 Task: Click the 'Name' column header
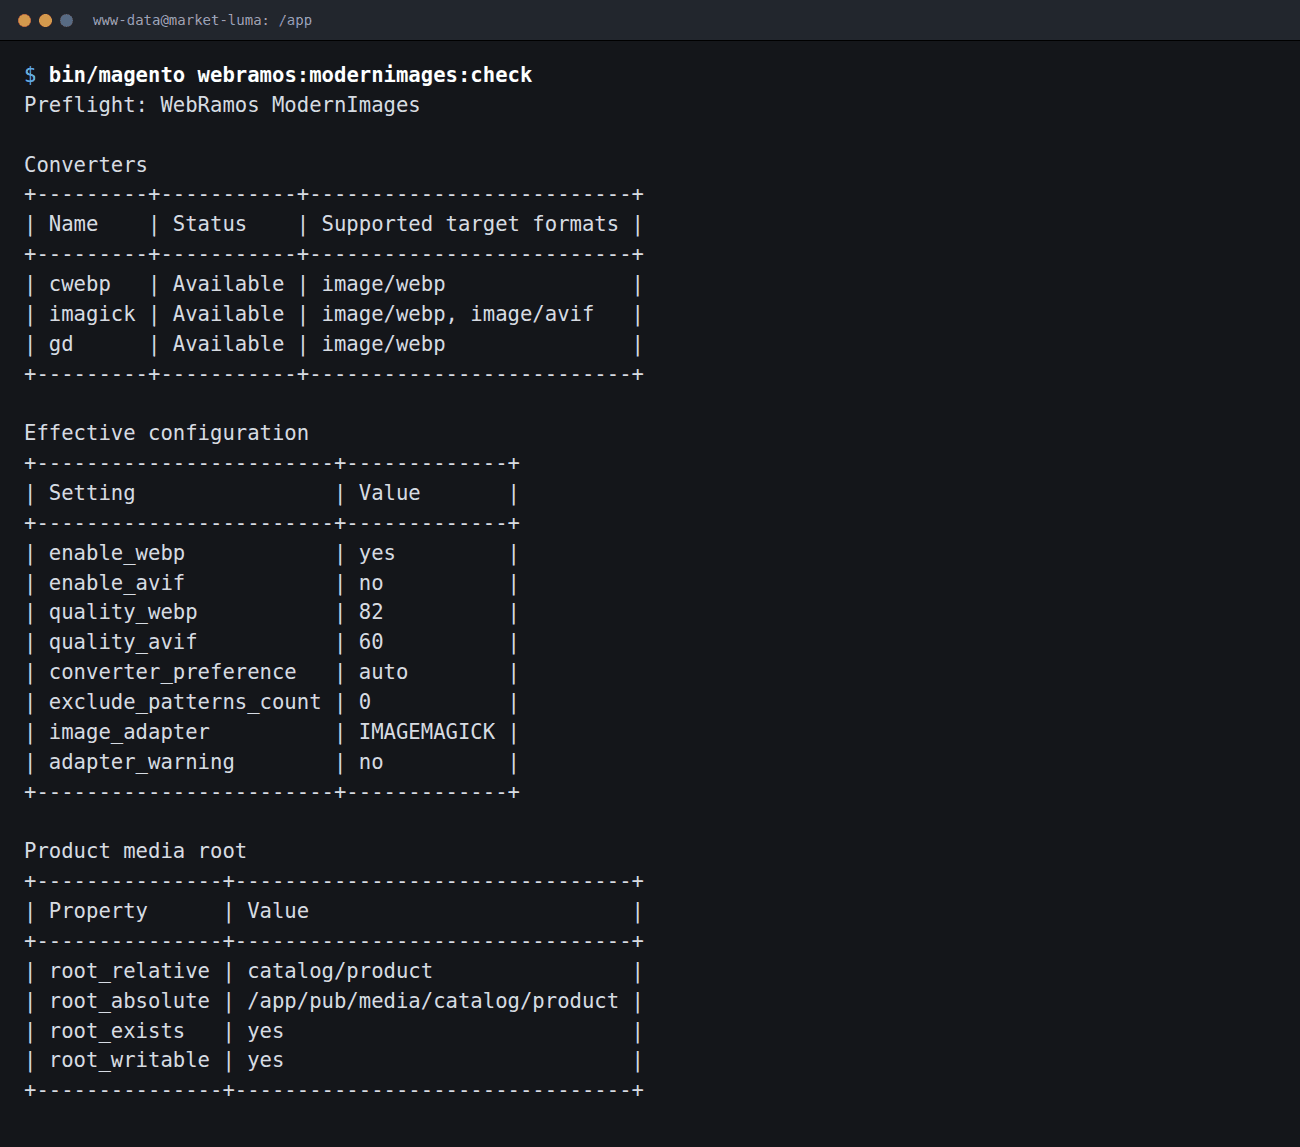point(73,224)
